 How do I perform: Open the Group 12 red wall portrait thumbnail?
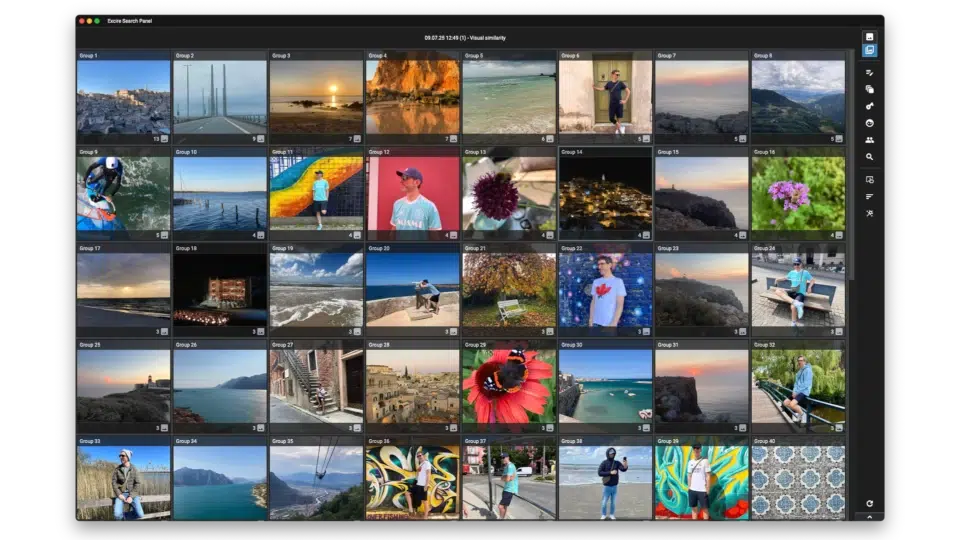(413, 193)
